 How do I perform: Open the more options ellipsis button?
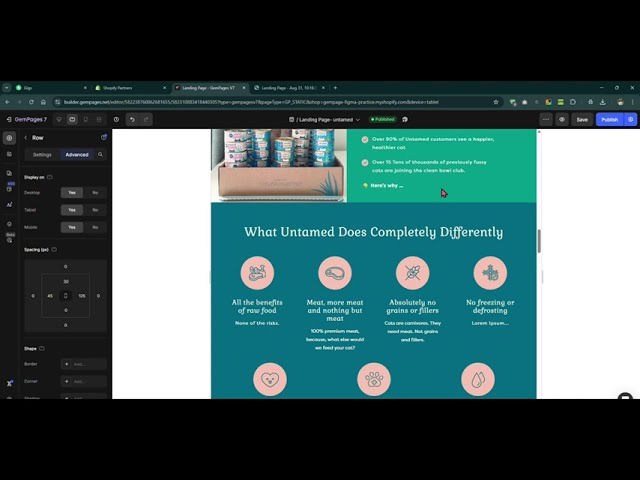click(546, 120)
